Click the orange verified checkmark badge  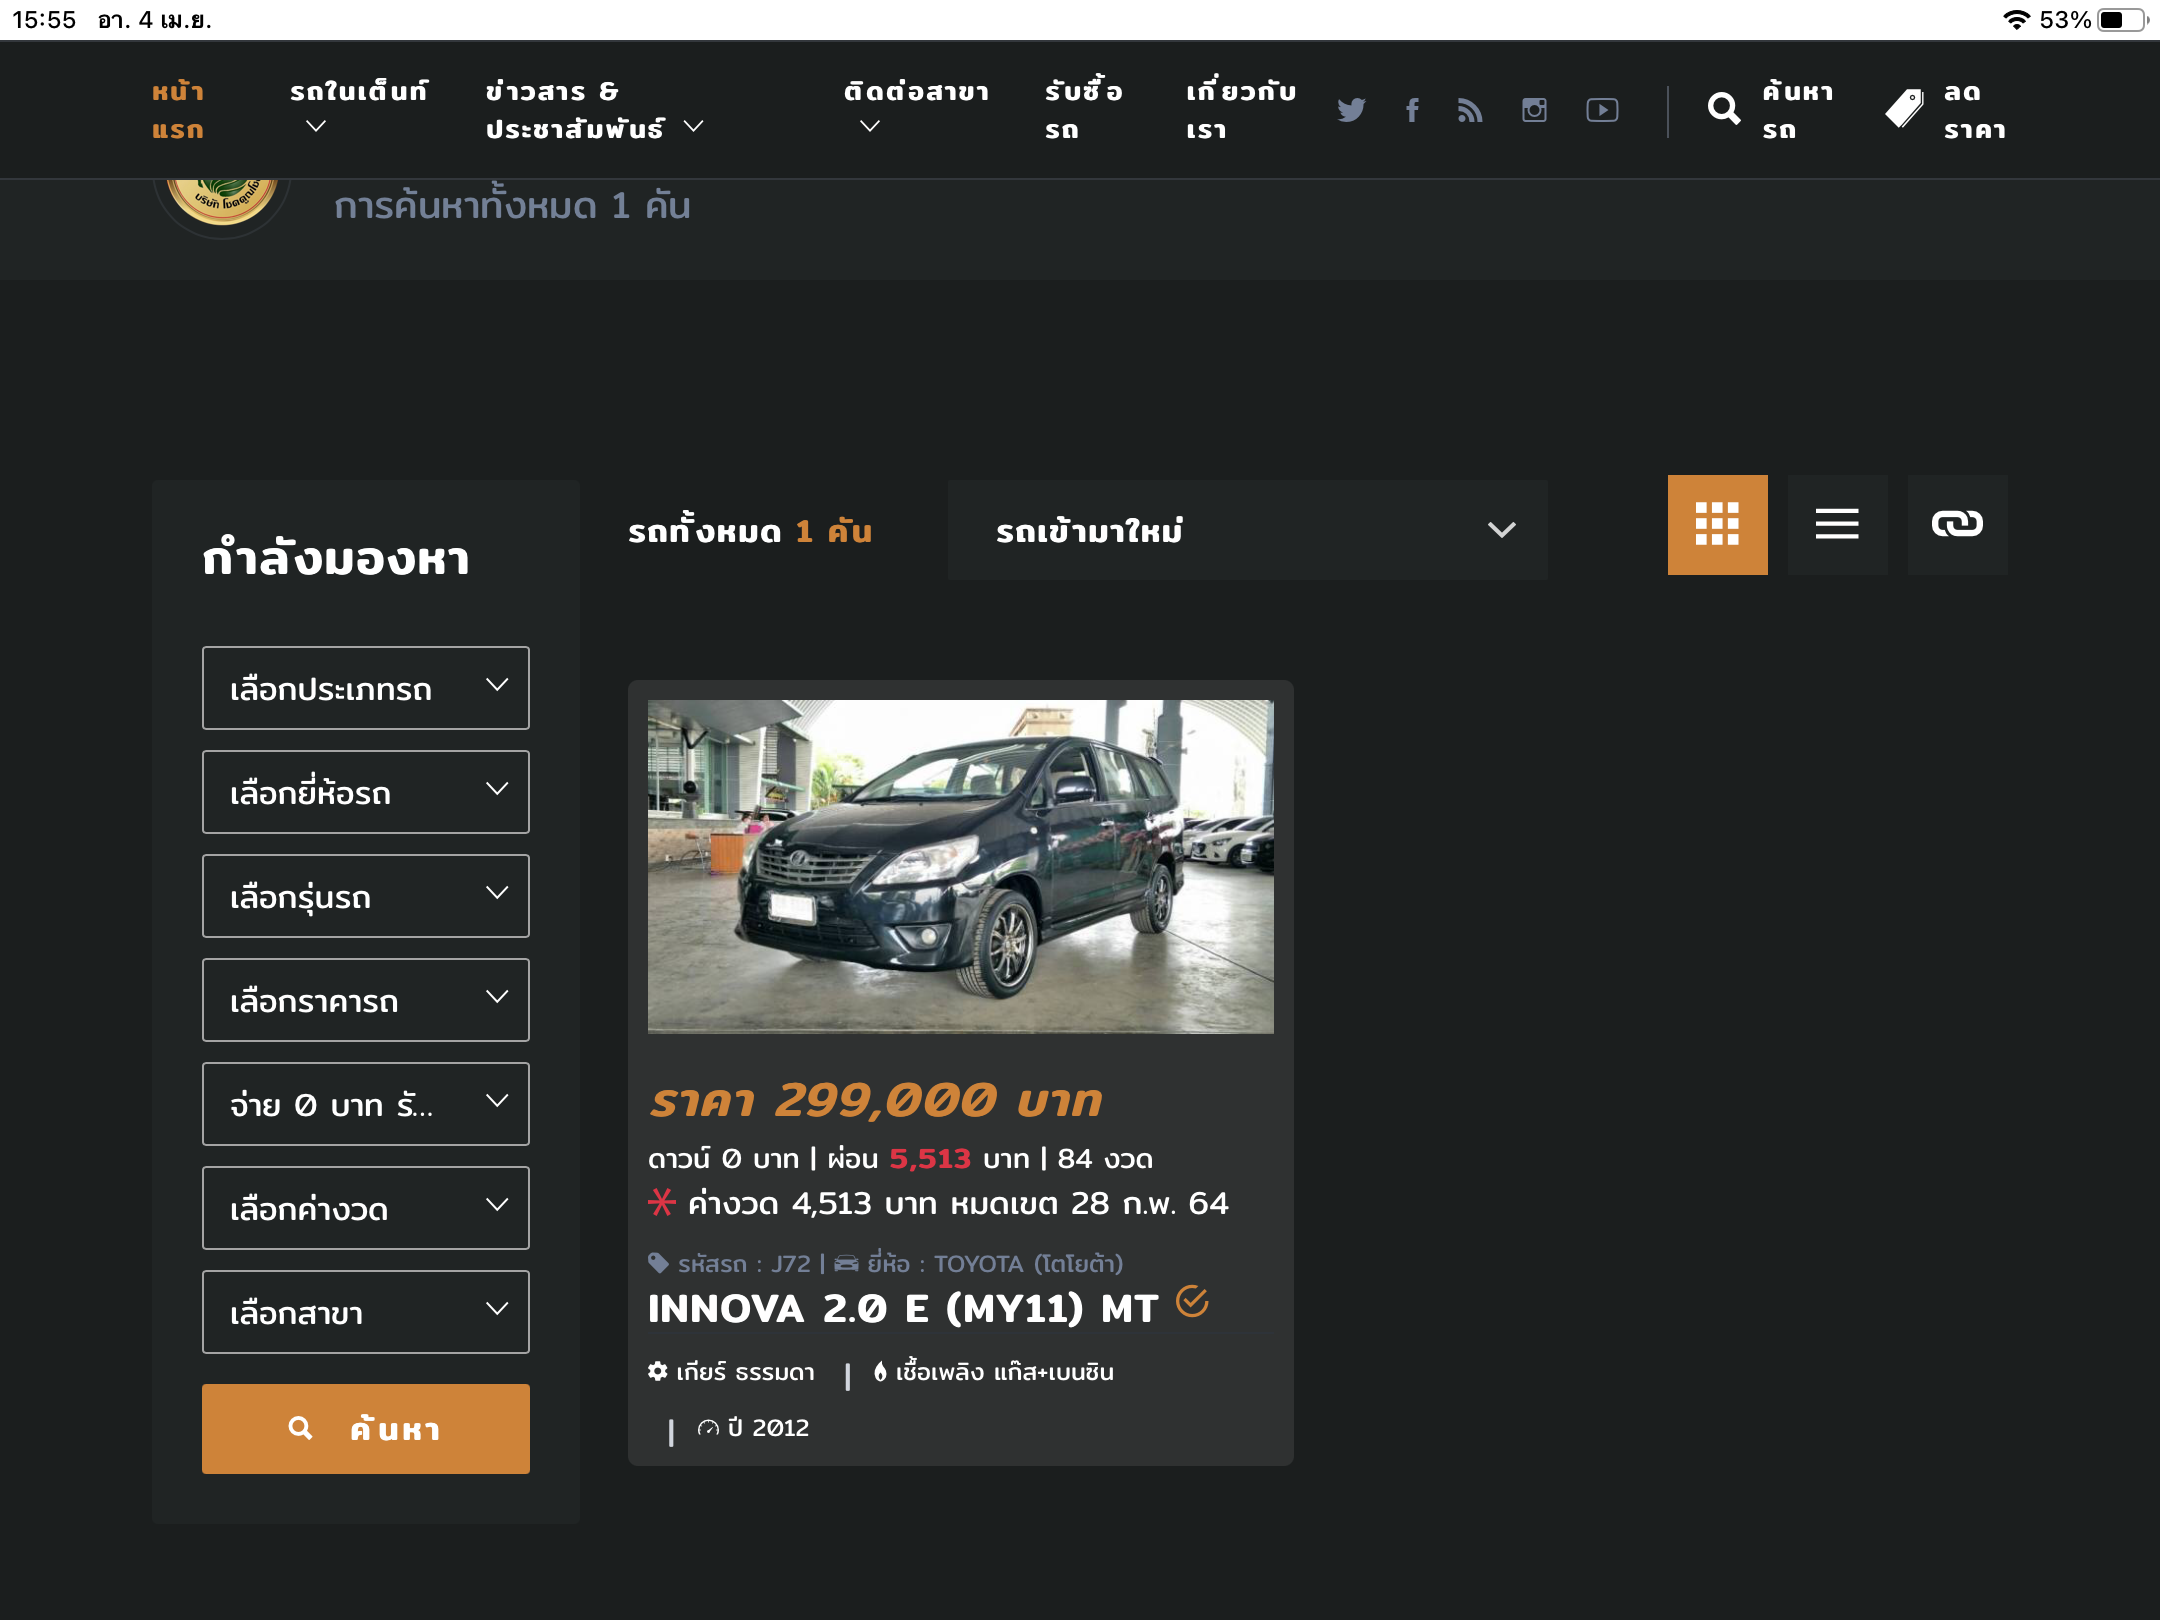(x=1192, y=1302)
